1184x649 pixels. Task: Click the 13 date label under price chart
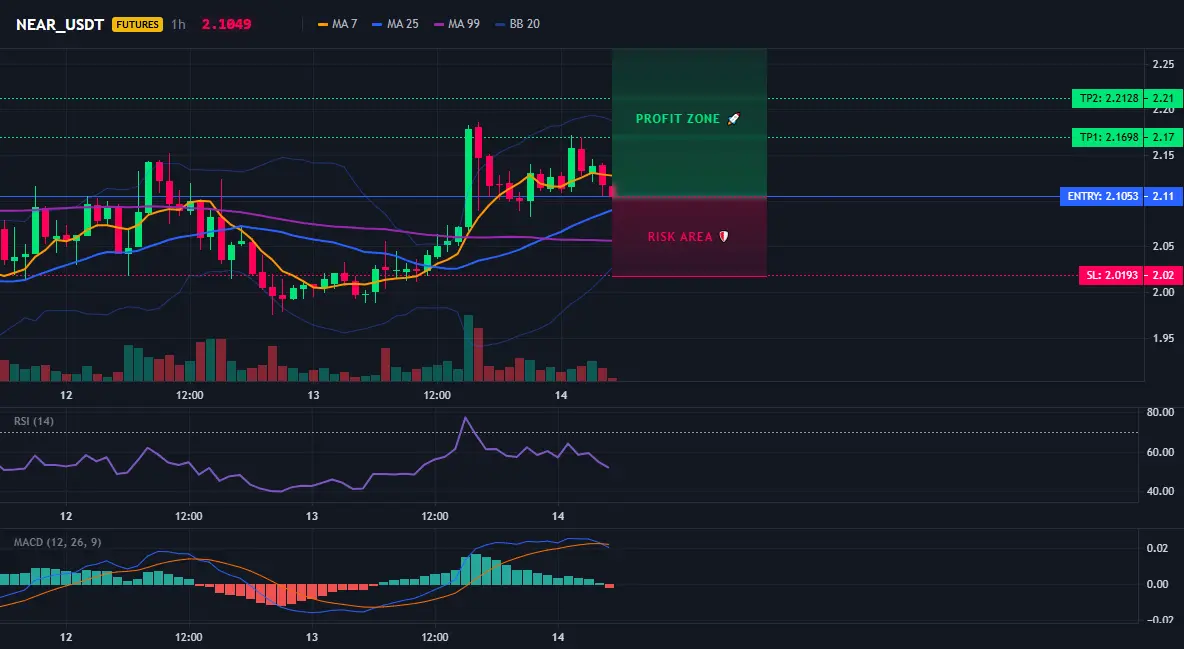click(x=313, y=395)
